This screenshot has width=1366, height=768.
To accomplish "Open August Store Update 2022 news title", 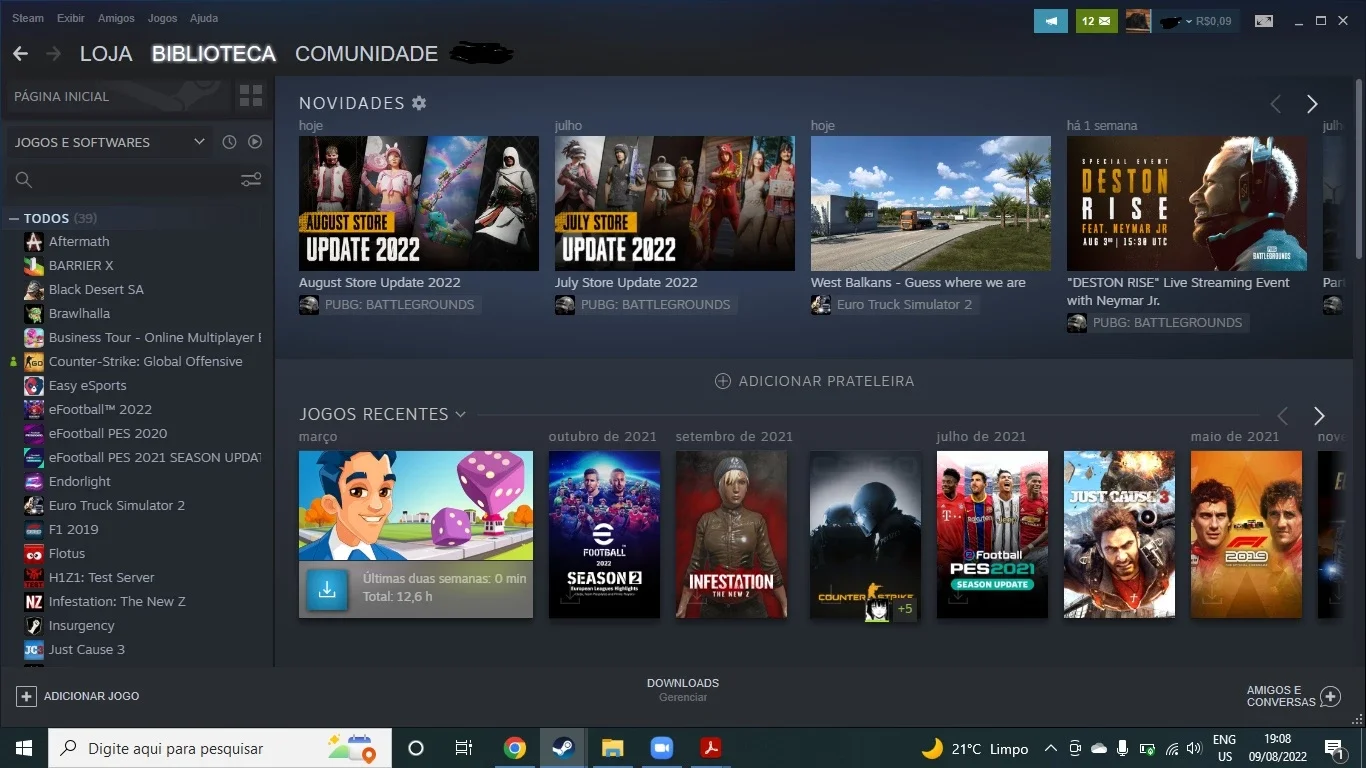I will 380,283.
